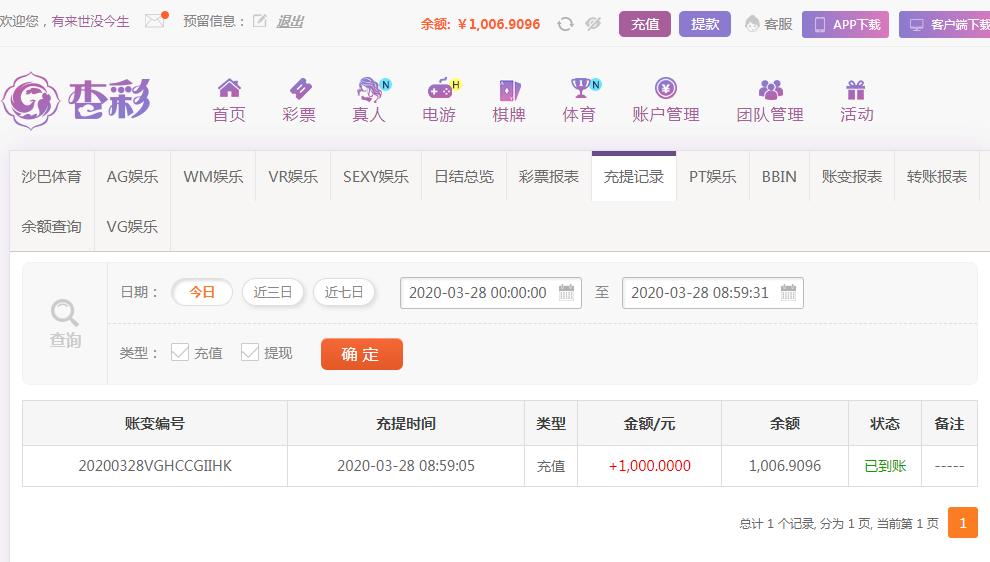
Task: Toggle the 提现 type checkbox
Action: tap(250, 352)
